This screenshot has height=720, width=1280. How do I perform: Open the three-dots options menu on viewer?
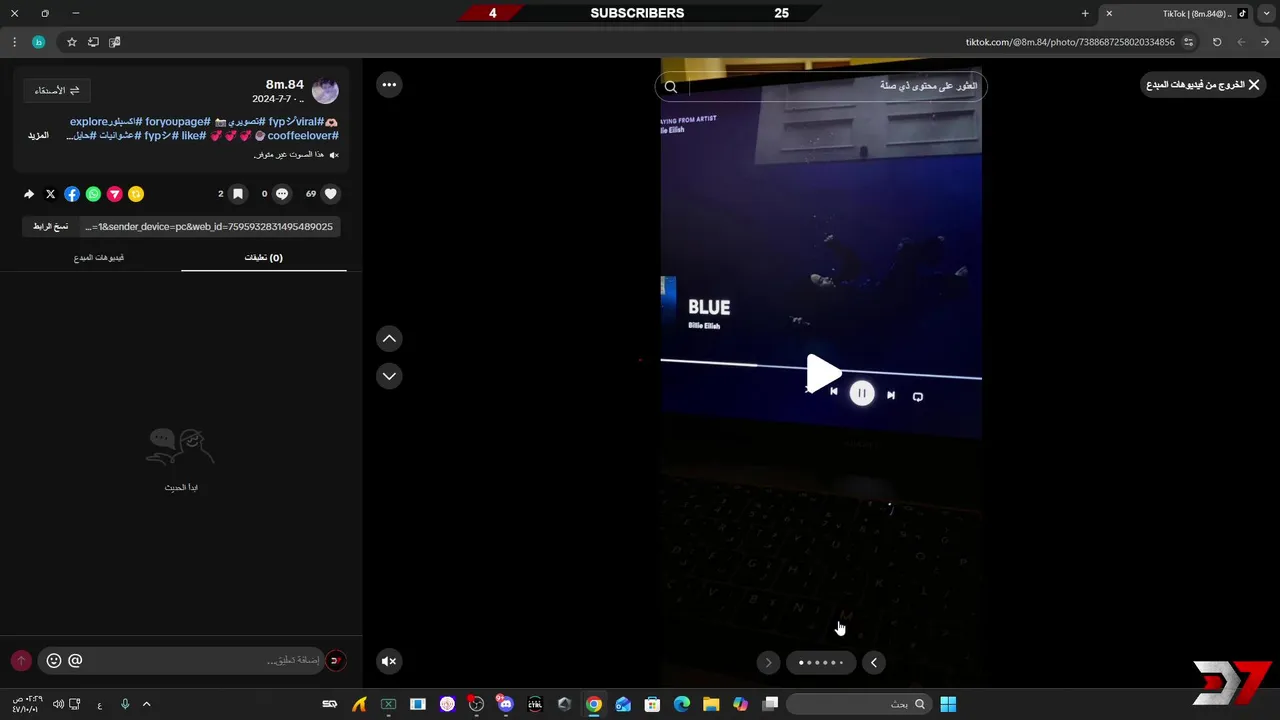(389, 85)
